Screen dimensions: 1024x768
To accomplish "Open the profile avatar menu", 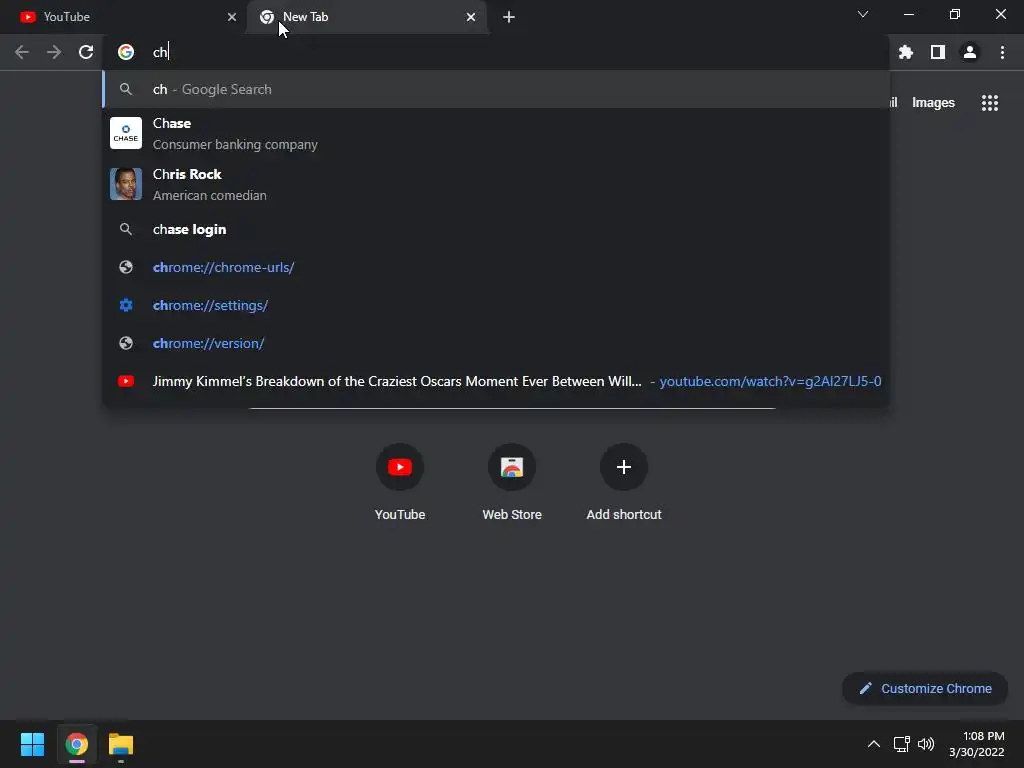I will [970, 52].
